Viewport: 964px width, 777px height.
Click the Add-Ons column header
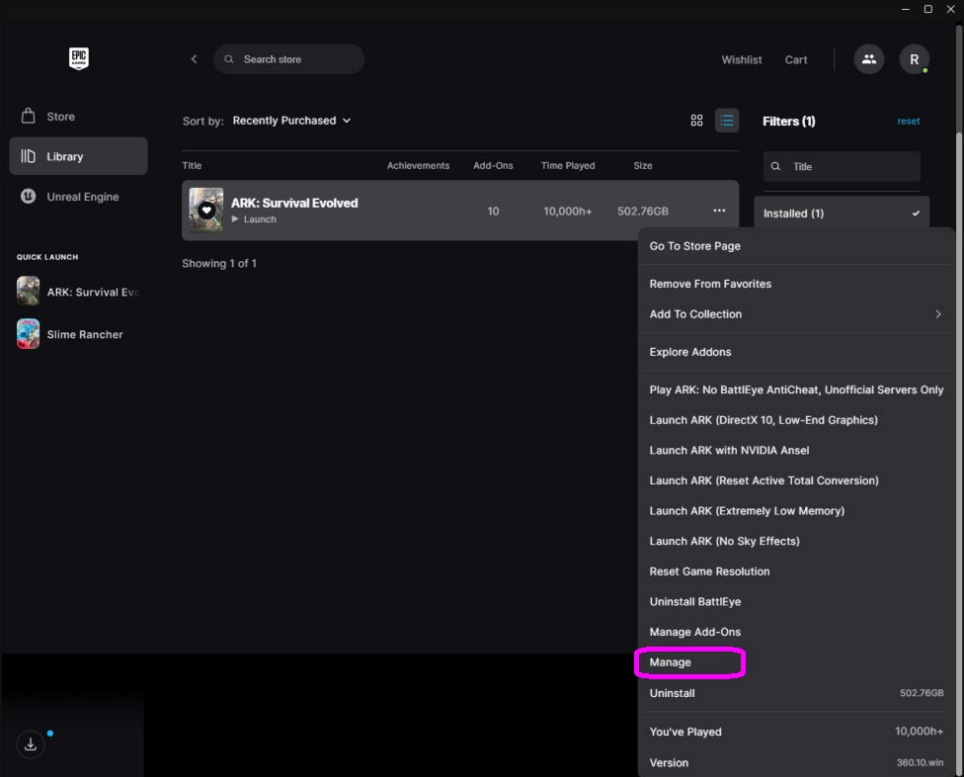[493, 165]
